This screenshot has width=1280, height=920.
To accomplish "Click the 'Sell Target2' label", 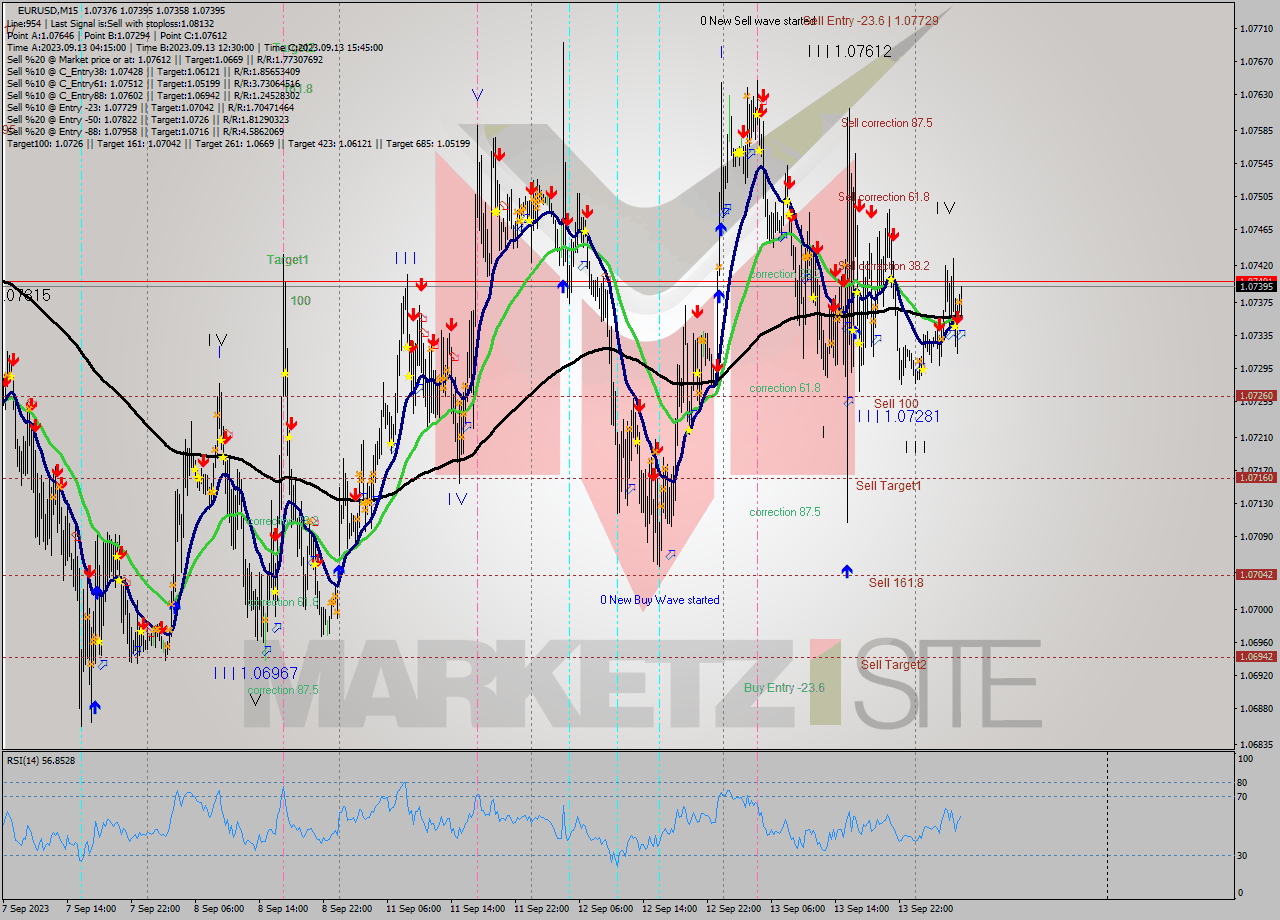I will [x=894, y=665].
